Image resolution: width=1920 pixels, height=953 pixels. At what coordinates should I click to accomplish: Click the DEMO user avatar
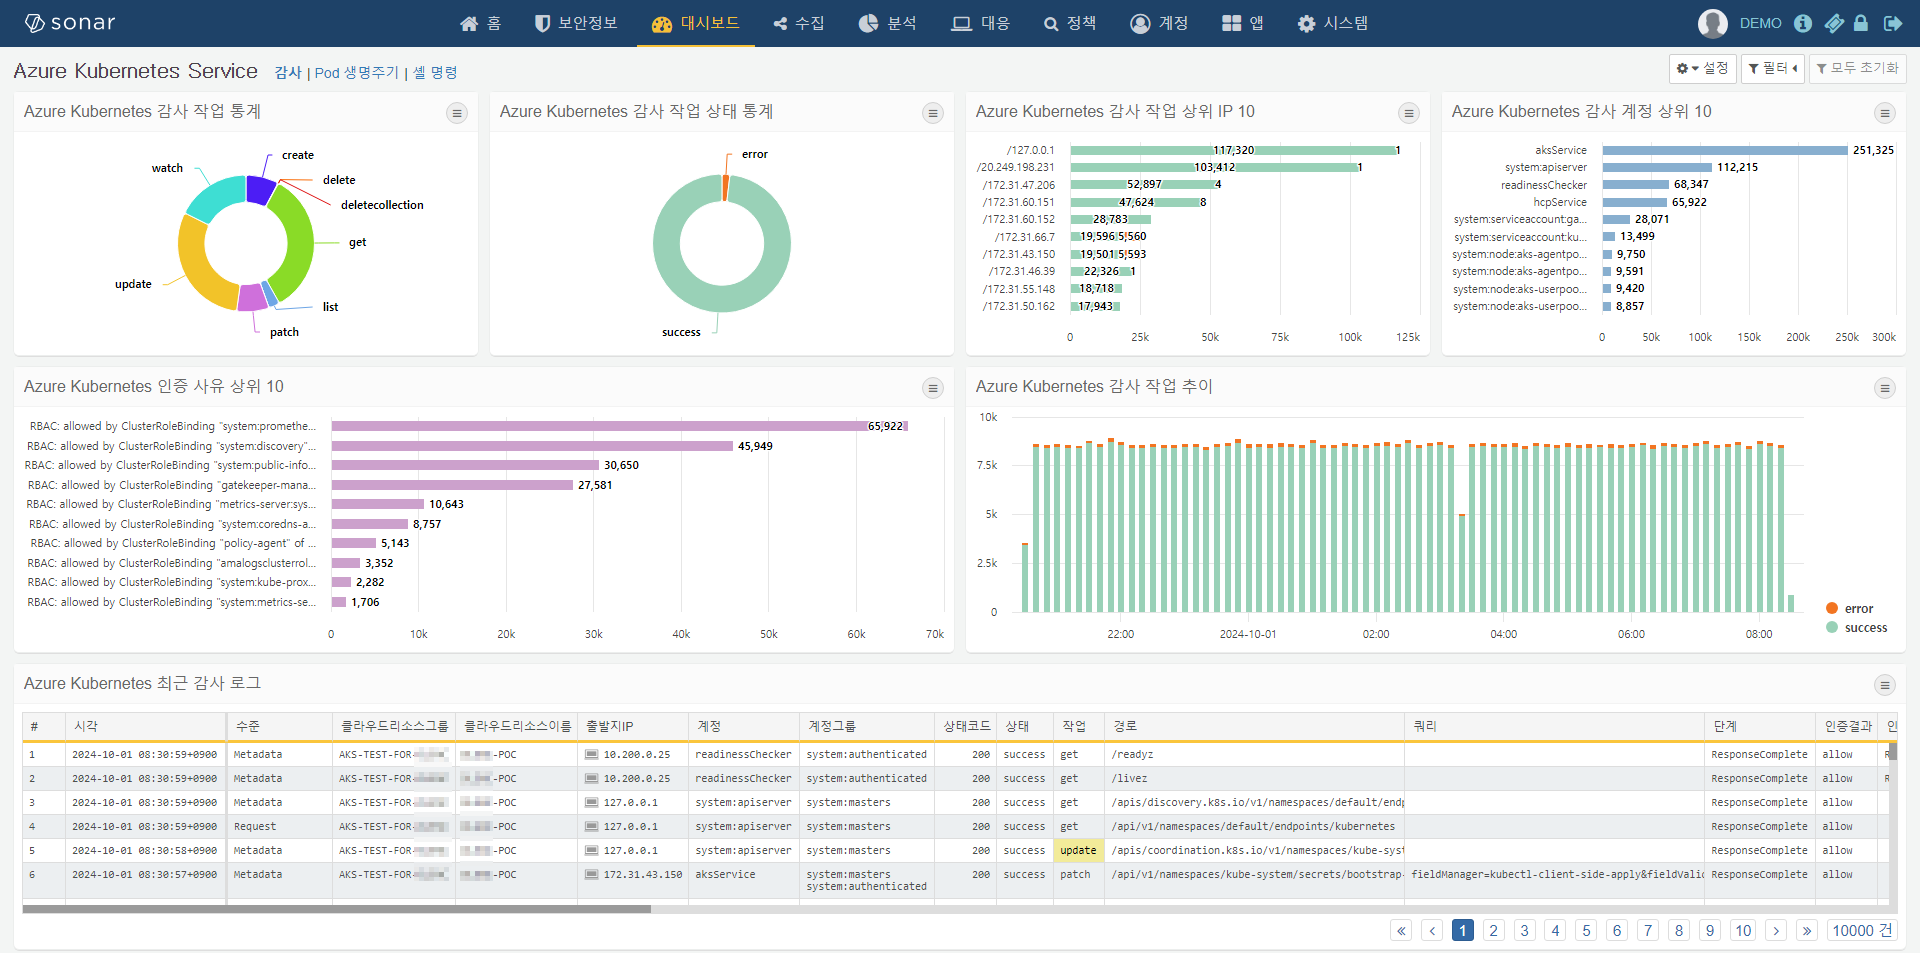(x=1713, y=23)
